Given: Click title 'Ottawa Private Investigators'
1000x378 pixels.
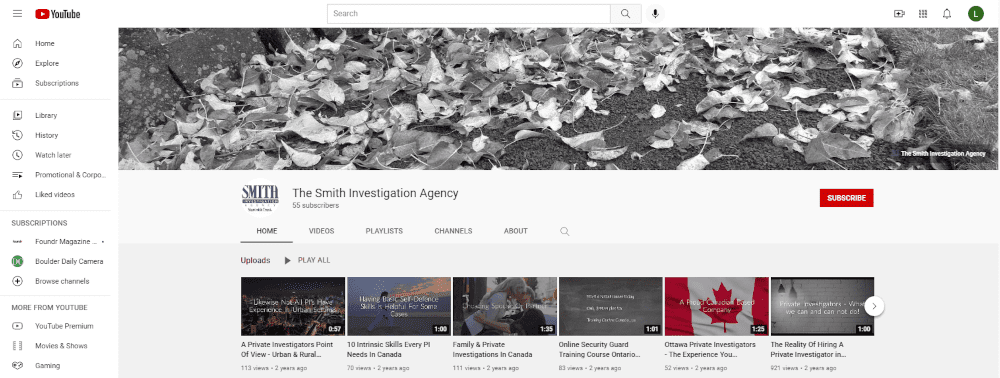Looking at the screenshot, I should (x=710, y=349).
